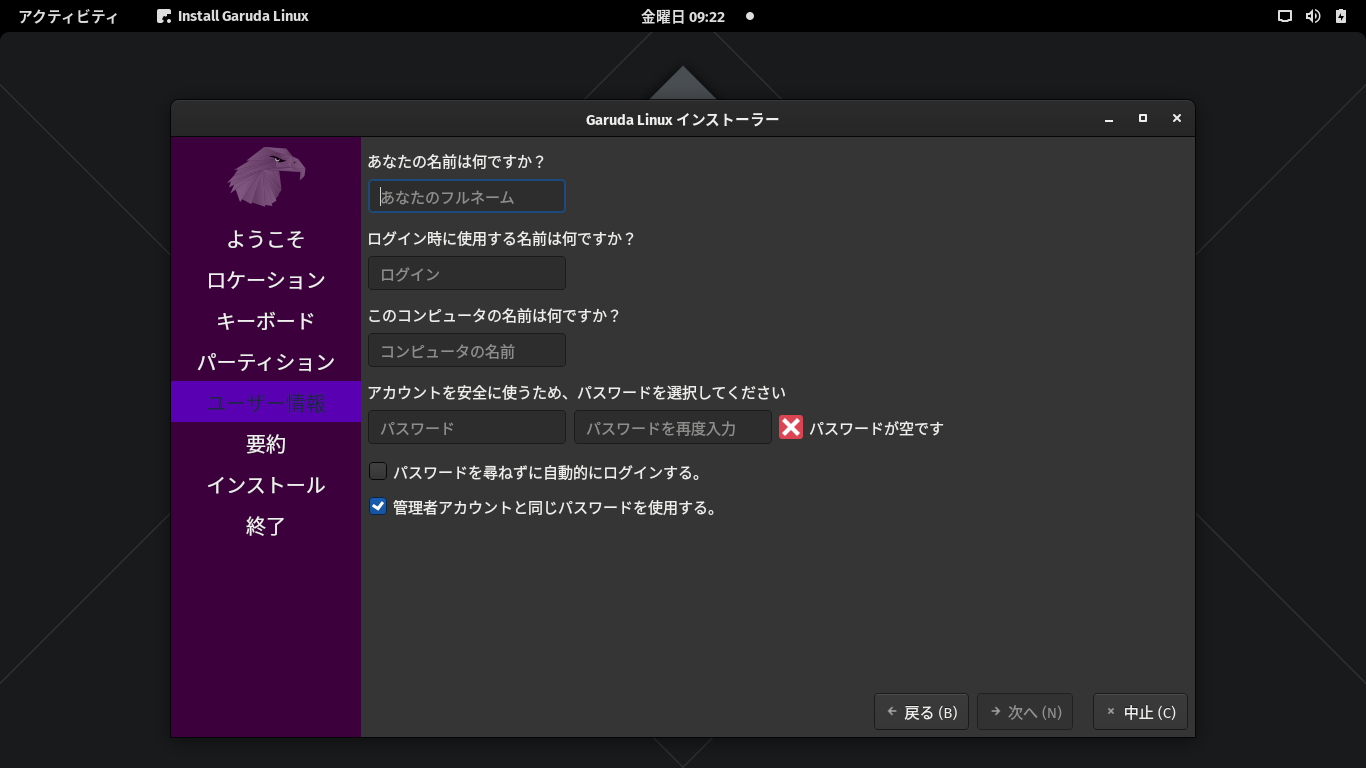Image resolution: width=1366 pixels, height=768 pixels.
Task: Open アクティビティ overview
Action: (68, 16)
